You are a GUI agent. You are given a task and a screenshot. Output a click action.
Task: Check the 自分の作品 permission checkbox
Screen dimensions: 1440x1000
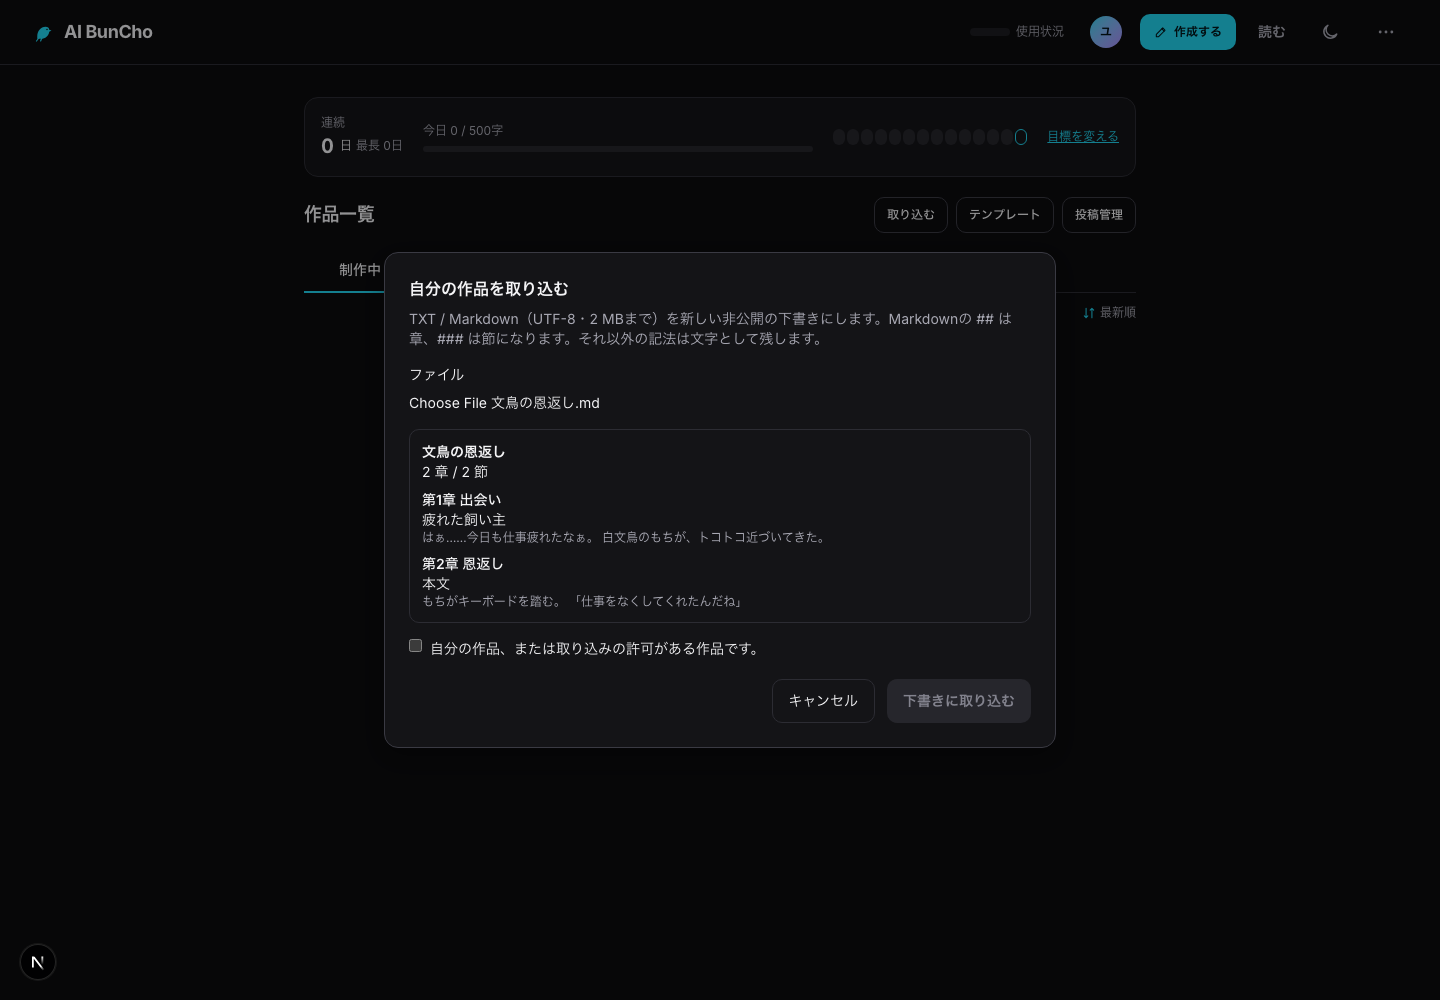click(416, 646)
